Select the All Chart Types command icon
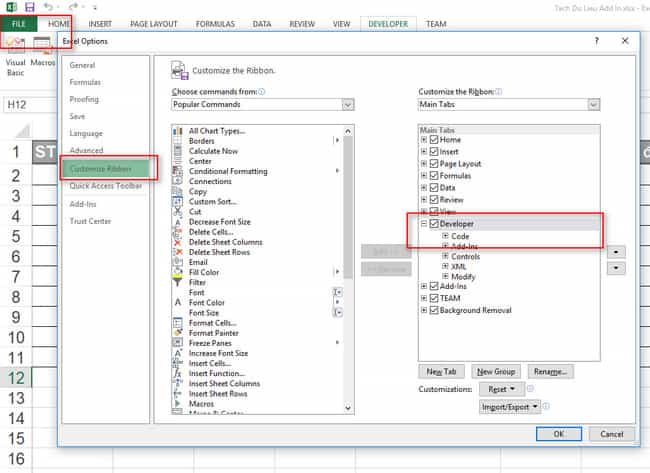This screenshot has height=473, width=650. [177, 131]
